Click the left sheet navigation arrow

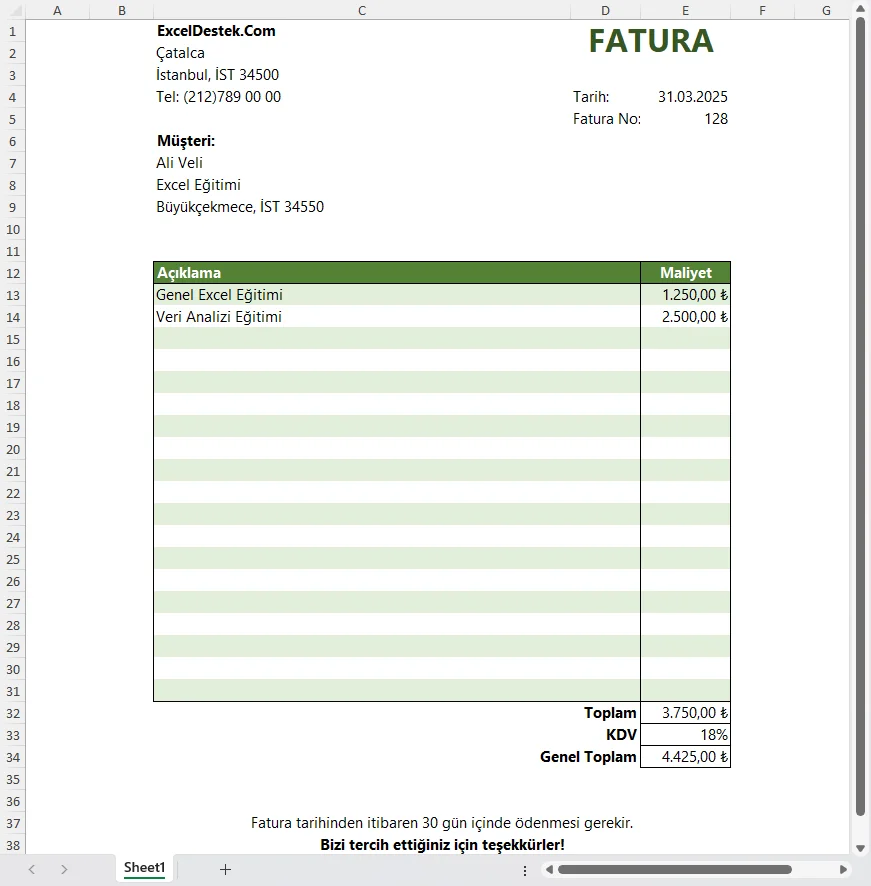(x=33, y=869)
